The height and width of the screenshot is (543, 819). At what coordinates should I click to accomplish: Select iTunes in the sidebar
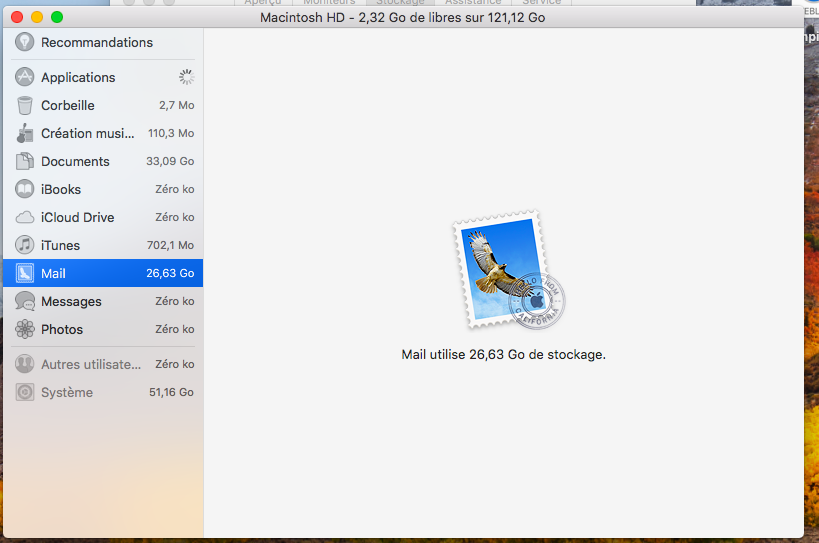pyautogui.click(x=103, y=245)
